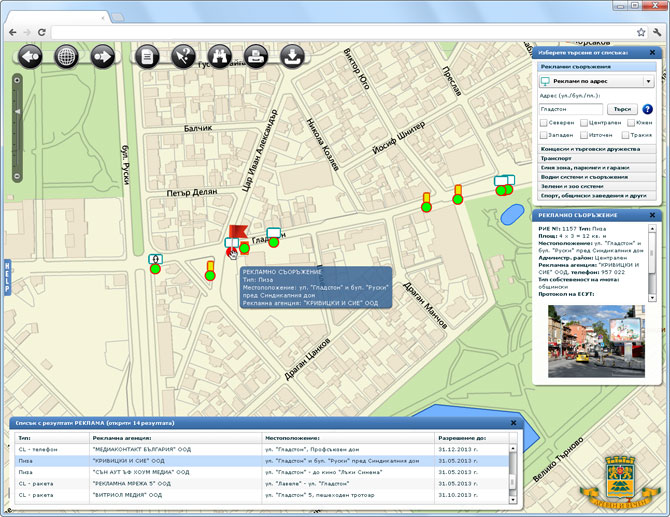Sort by Разрешение до column header

pos(472,438)
